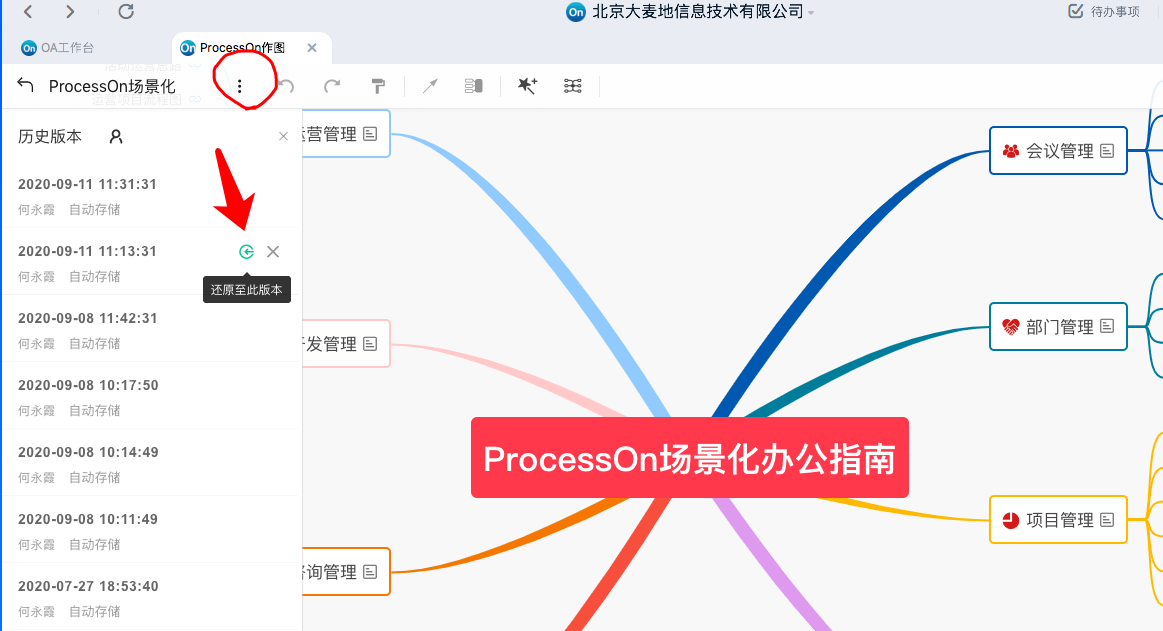Image resolution: width=1163 pixels, height=631 pixels.
Task: Select version 2020-09-08 10:17:50
Action: (x=152, y=396)
